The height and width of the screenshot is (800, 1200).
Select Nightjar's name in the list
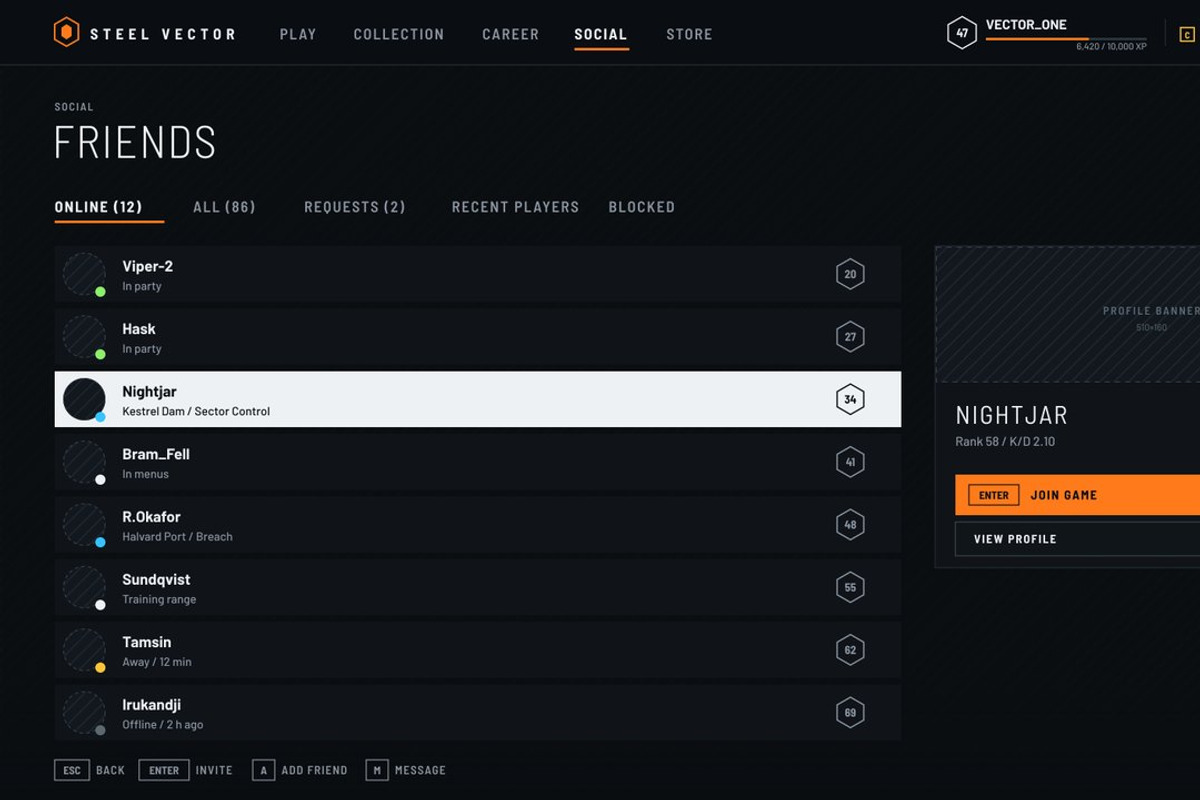click(149, 391)
